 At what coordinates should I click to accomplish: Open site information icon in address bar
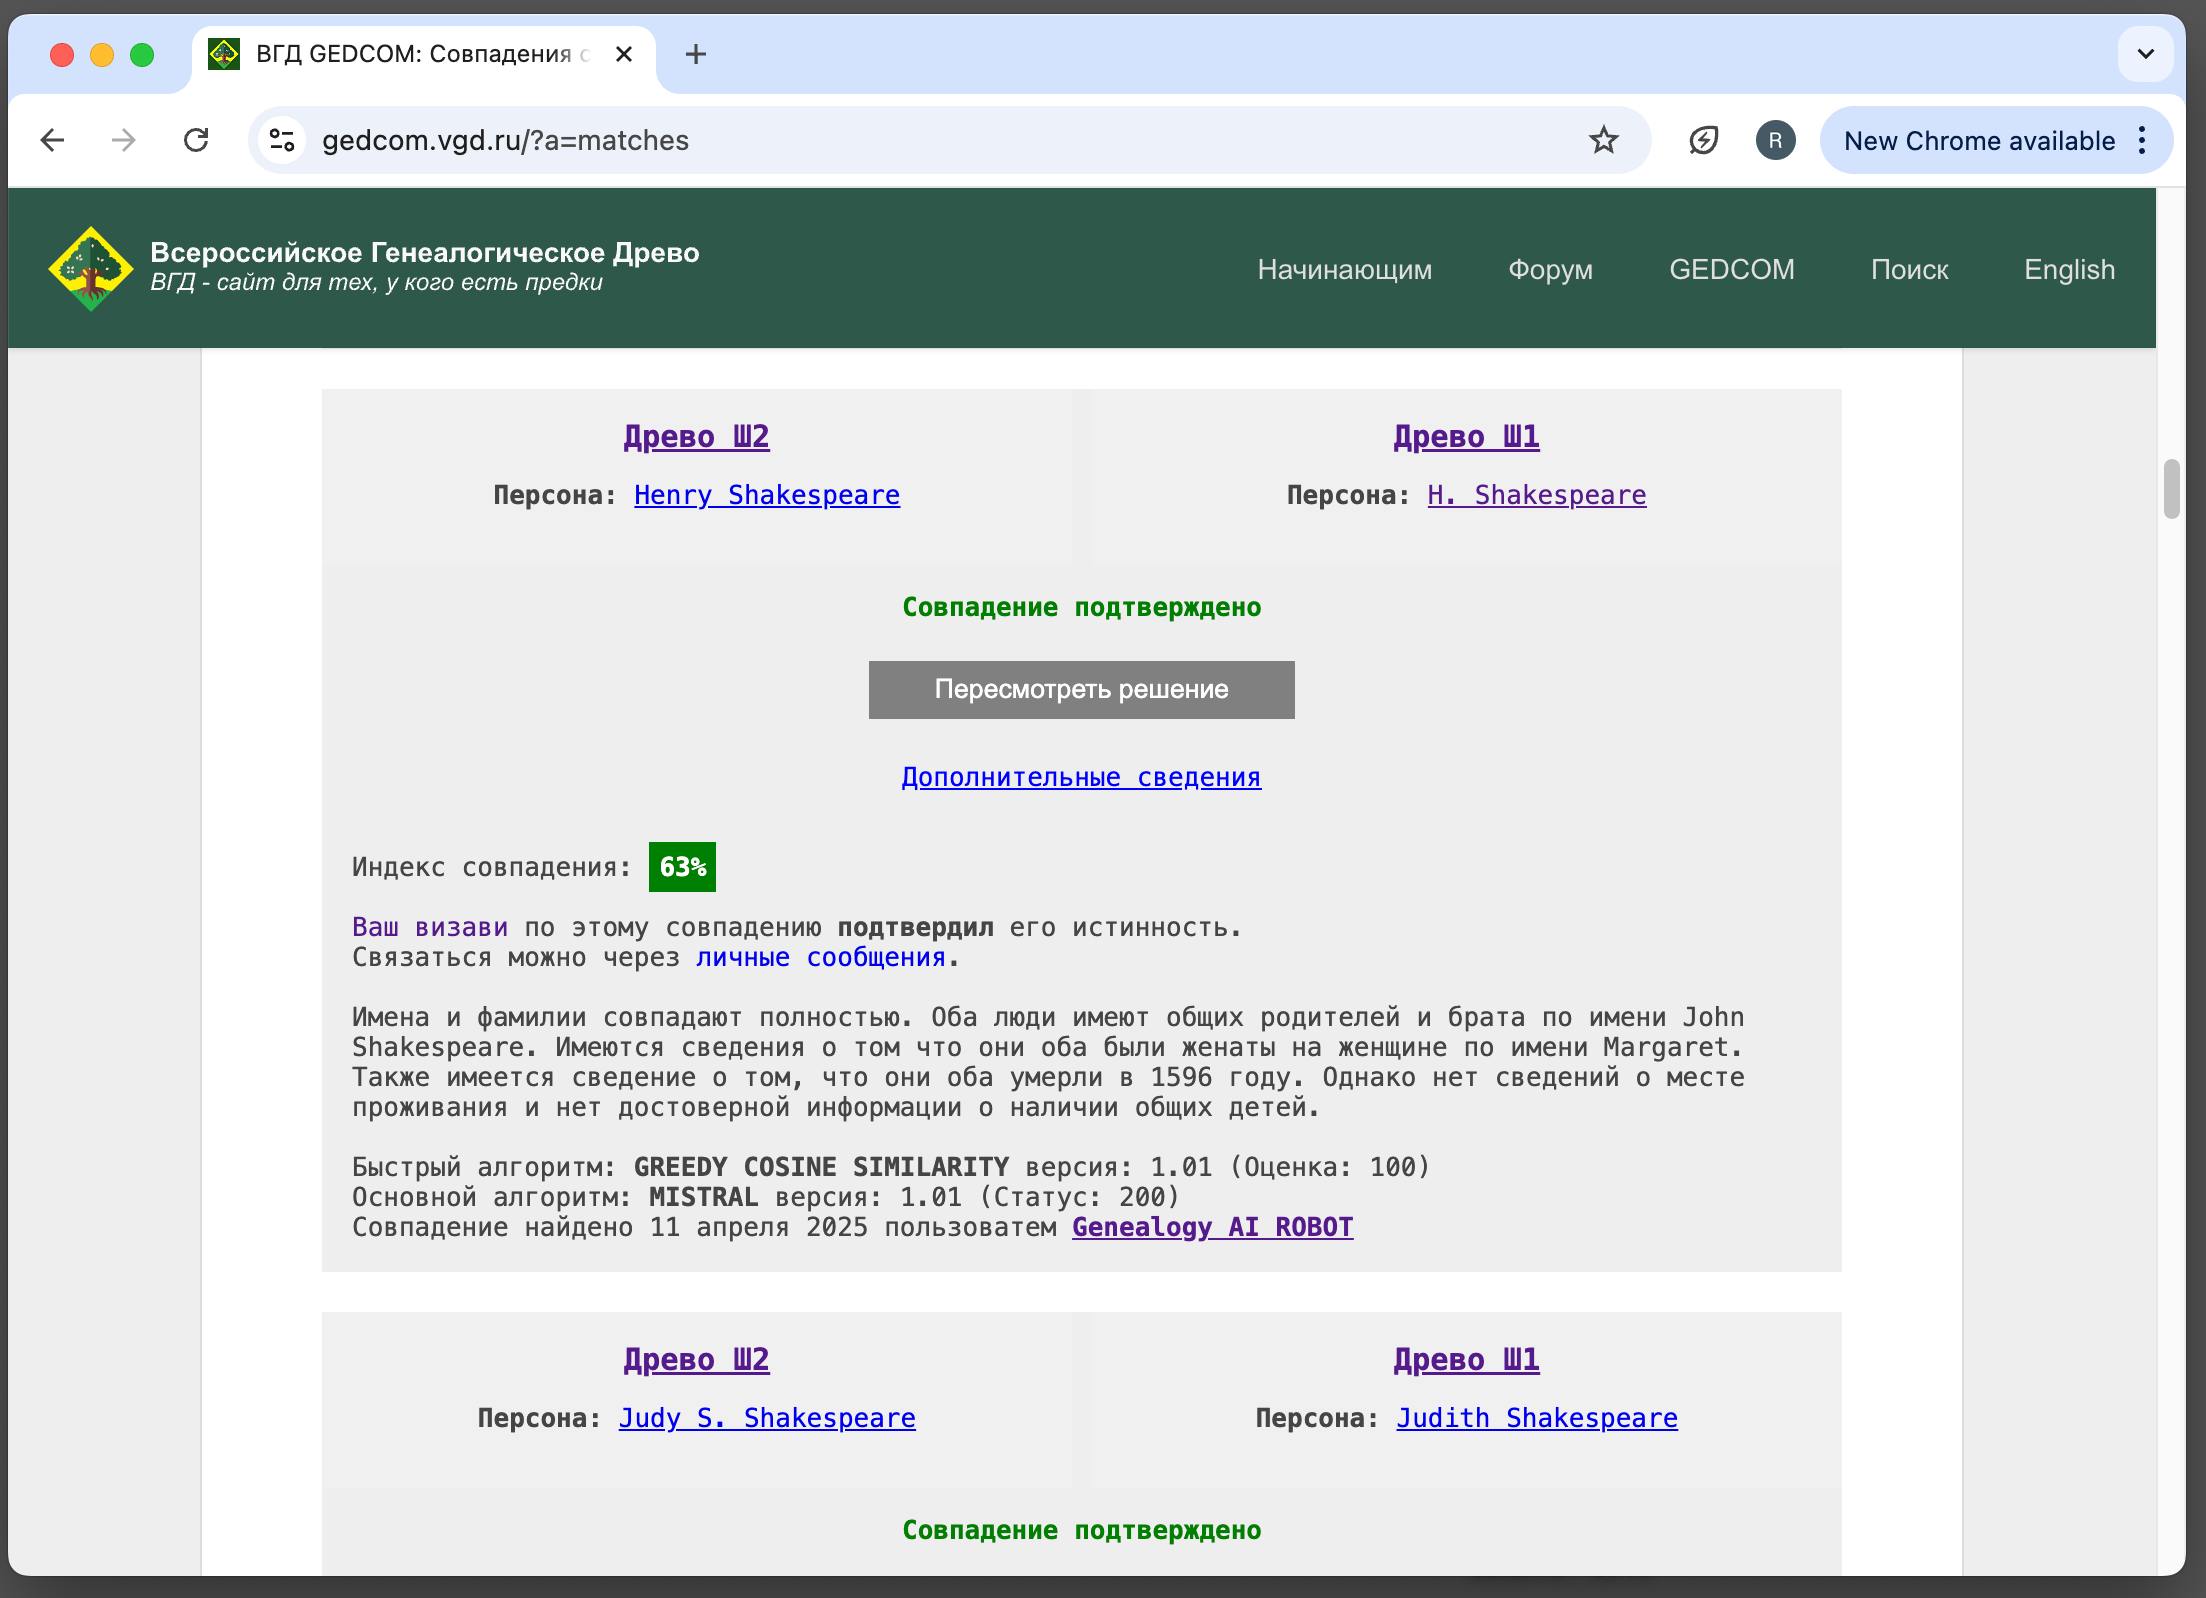(283, 140)
